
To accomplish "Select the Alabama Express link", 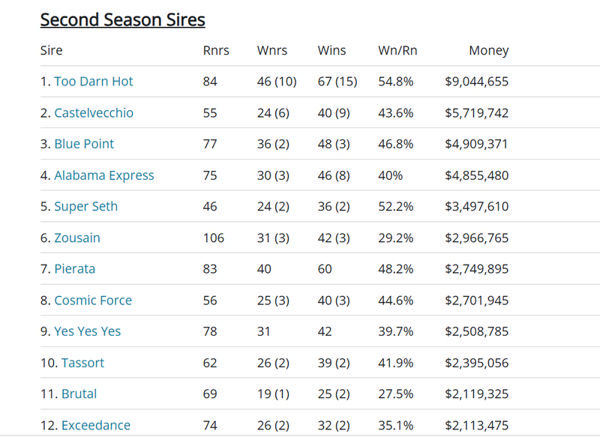I will coord(103,175).
